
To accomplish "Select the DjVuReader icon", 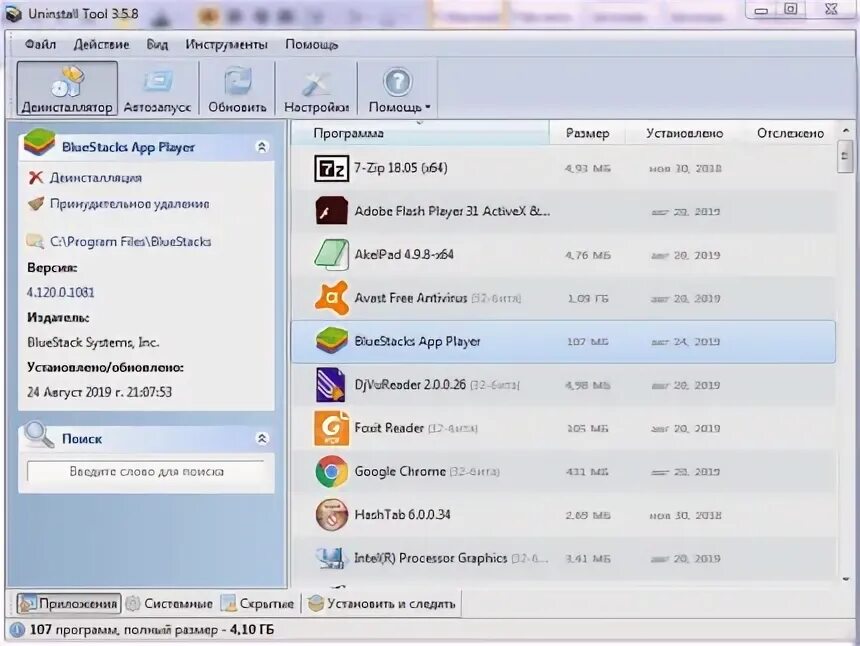I will click(x=331, y=384).
